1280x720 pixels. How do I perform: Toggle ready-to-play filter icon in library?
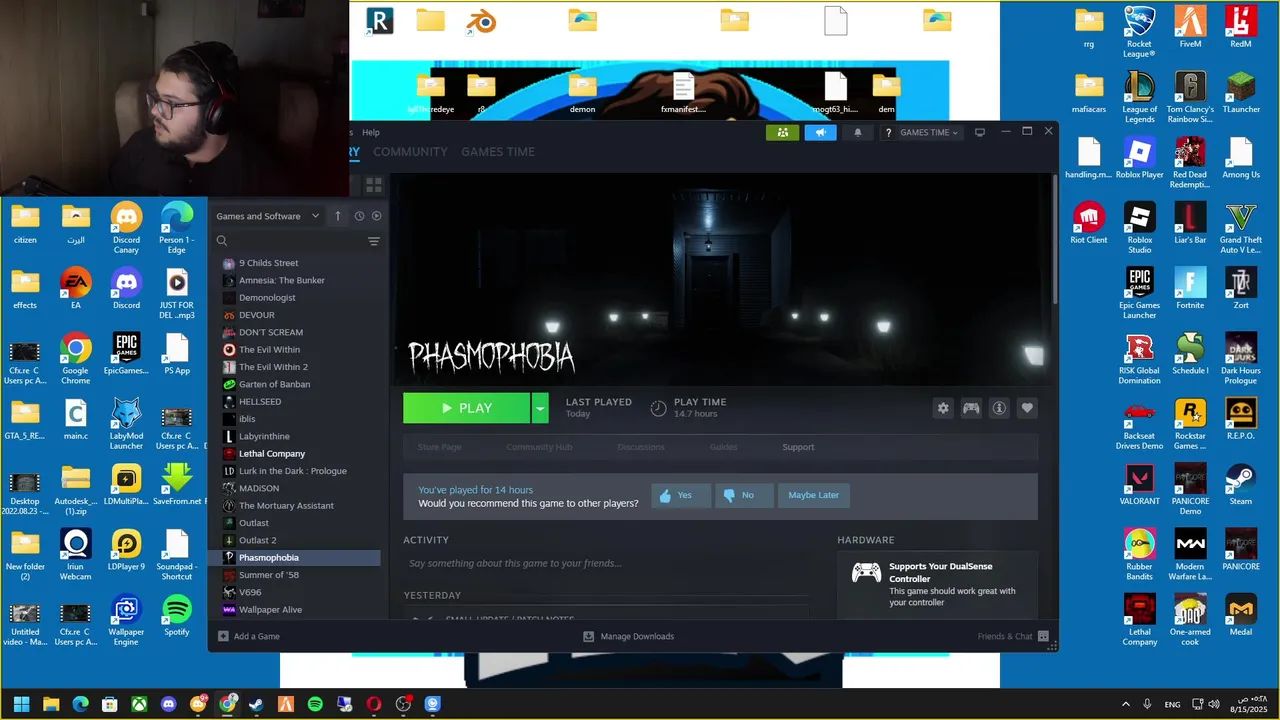pyautogui.click(x=377, y=216)
